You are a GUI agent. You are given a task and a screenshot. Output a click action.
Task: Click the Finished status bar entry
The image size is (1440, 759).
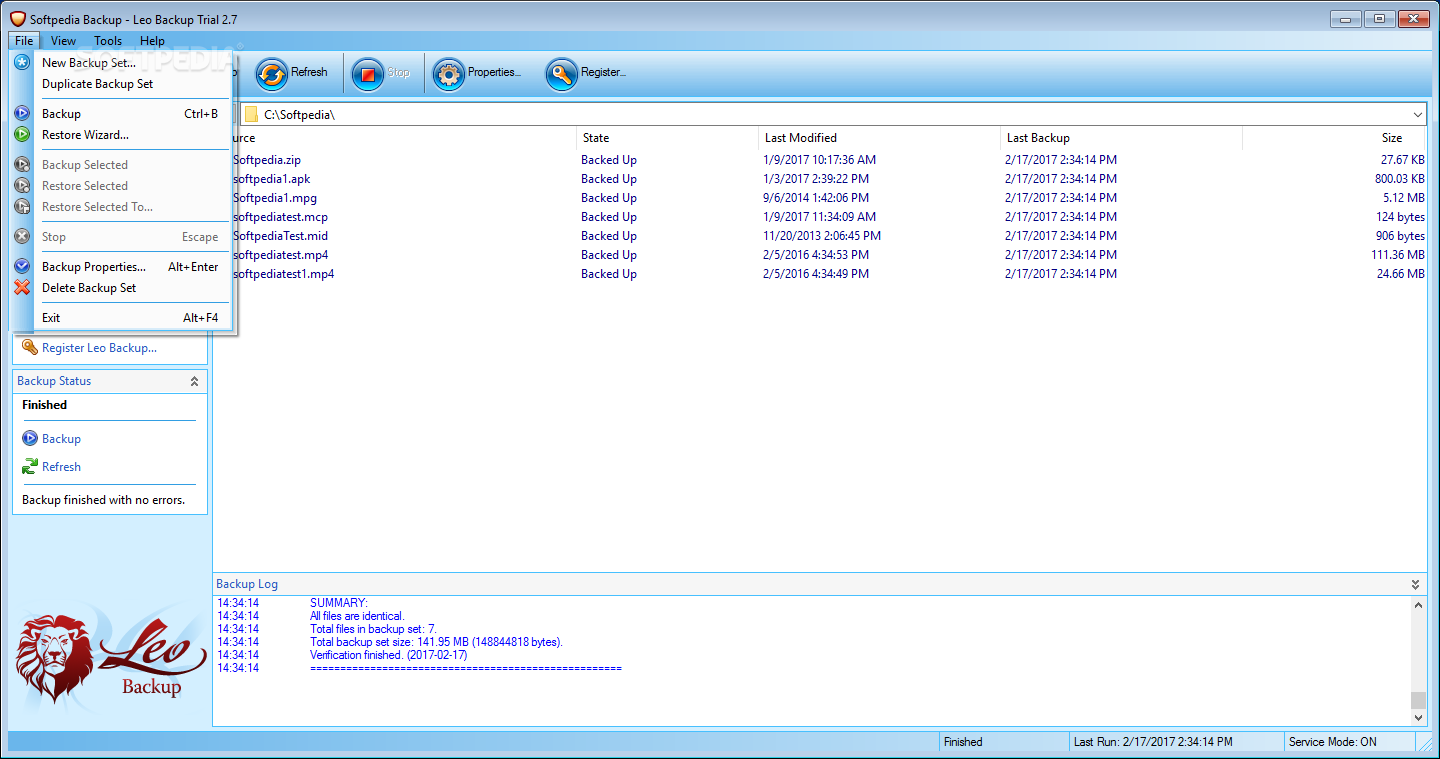tap(963, 742)
